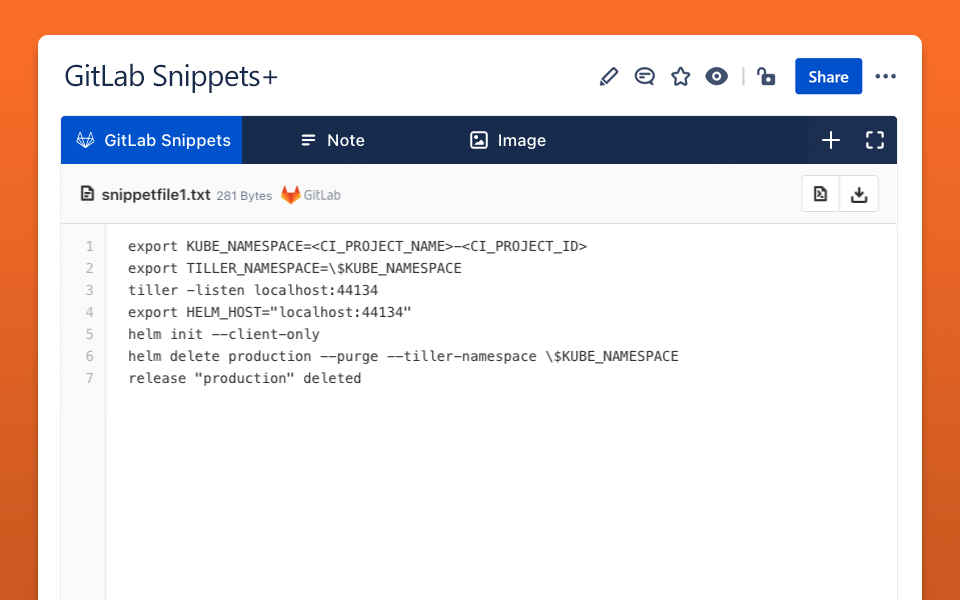Download snippetfile1.txt using the download icon

point(859,194)
